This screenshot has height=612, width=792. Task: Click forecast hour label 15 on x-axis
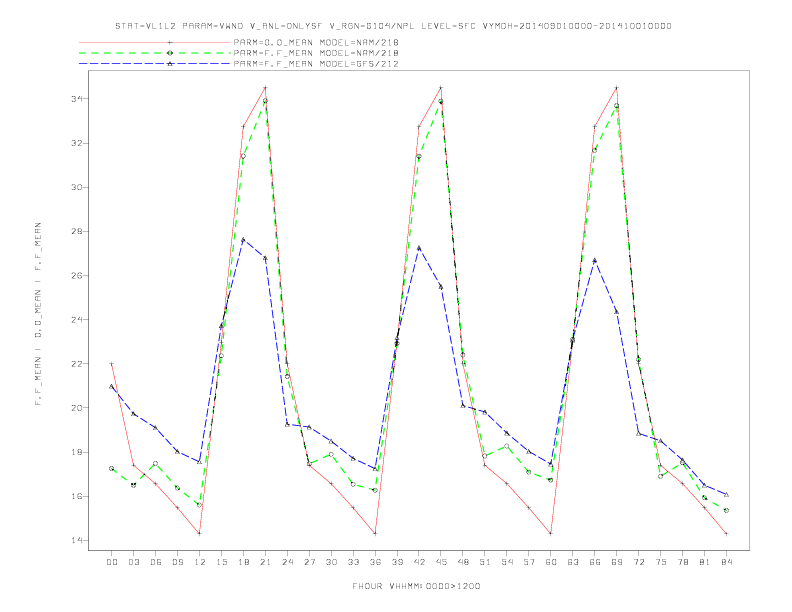[221, 562]
